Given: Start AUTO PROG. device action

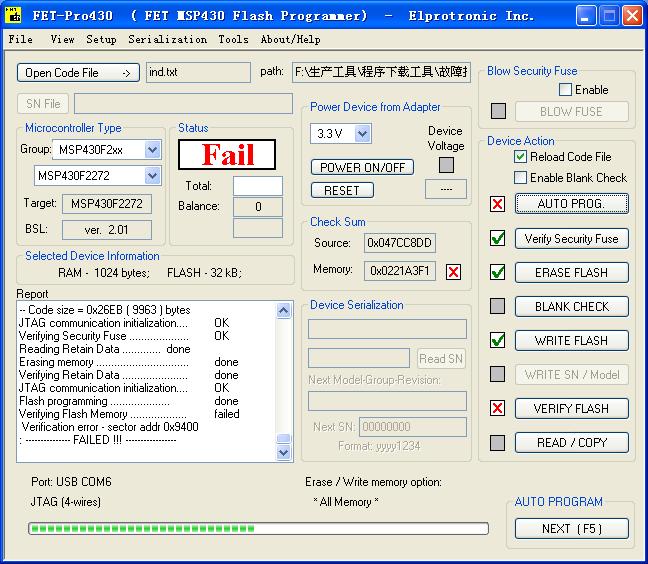Looking at the screenshot, I should click(x=572, y=204).
